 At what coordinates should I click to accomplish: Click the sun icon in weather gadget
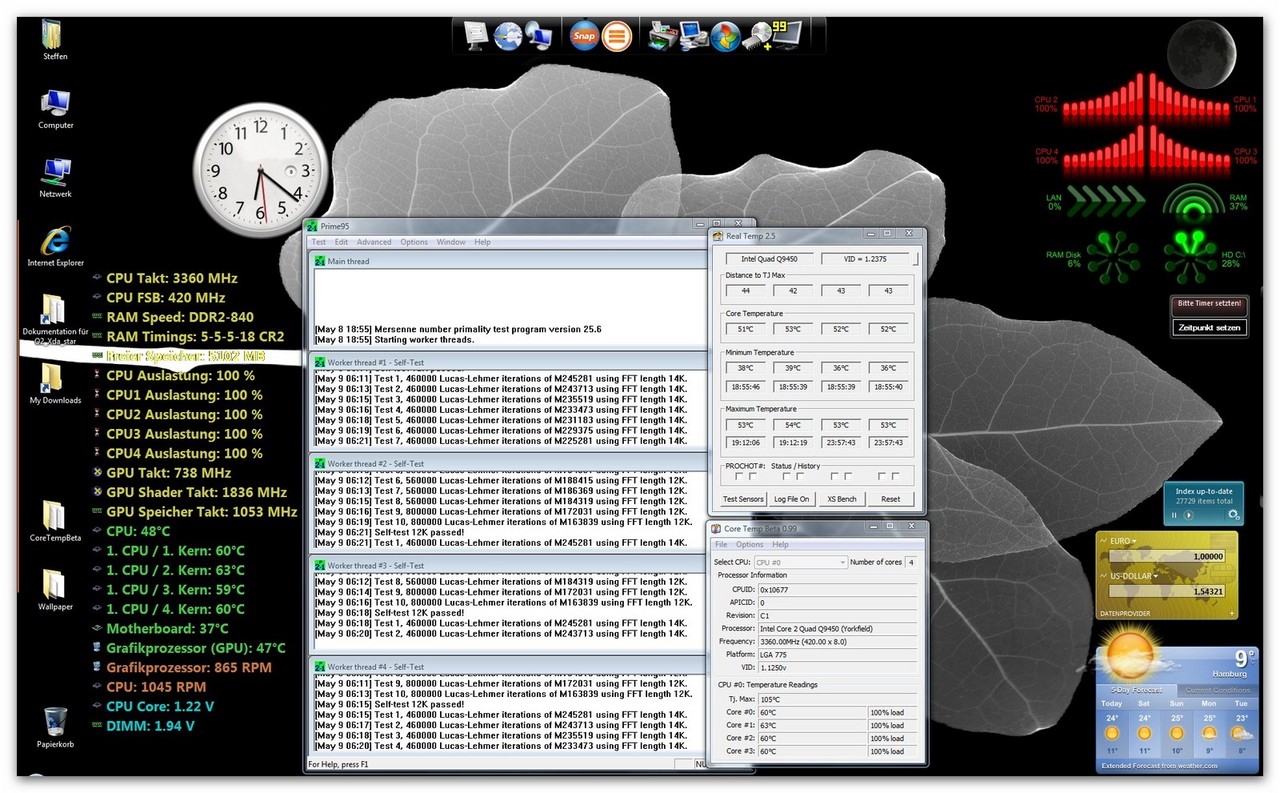(x=1132, y=654)
